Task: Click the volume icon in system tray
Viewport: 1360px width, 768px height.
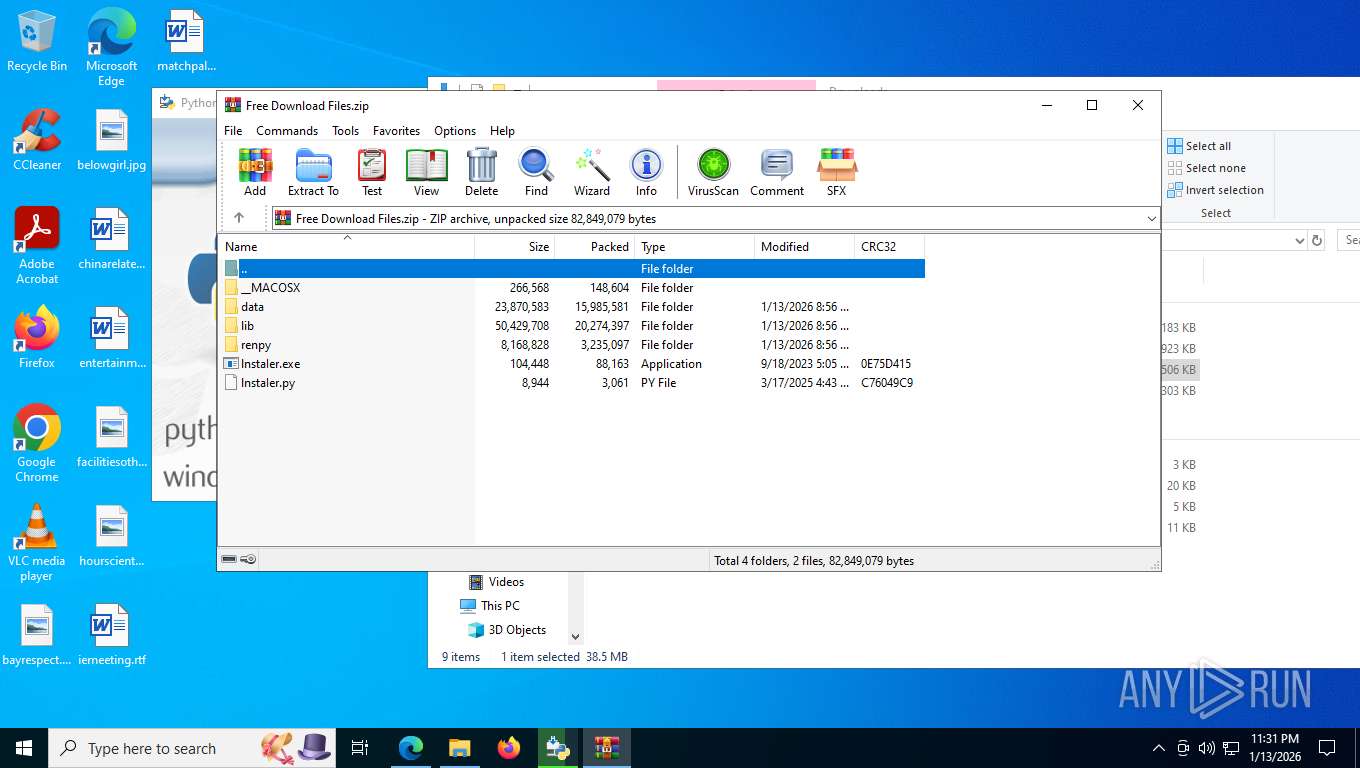Action: 1206,748
